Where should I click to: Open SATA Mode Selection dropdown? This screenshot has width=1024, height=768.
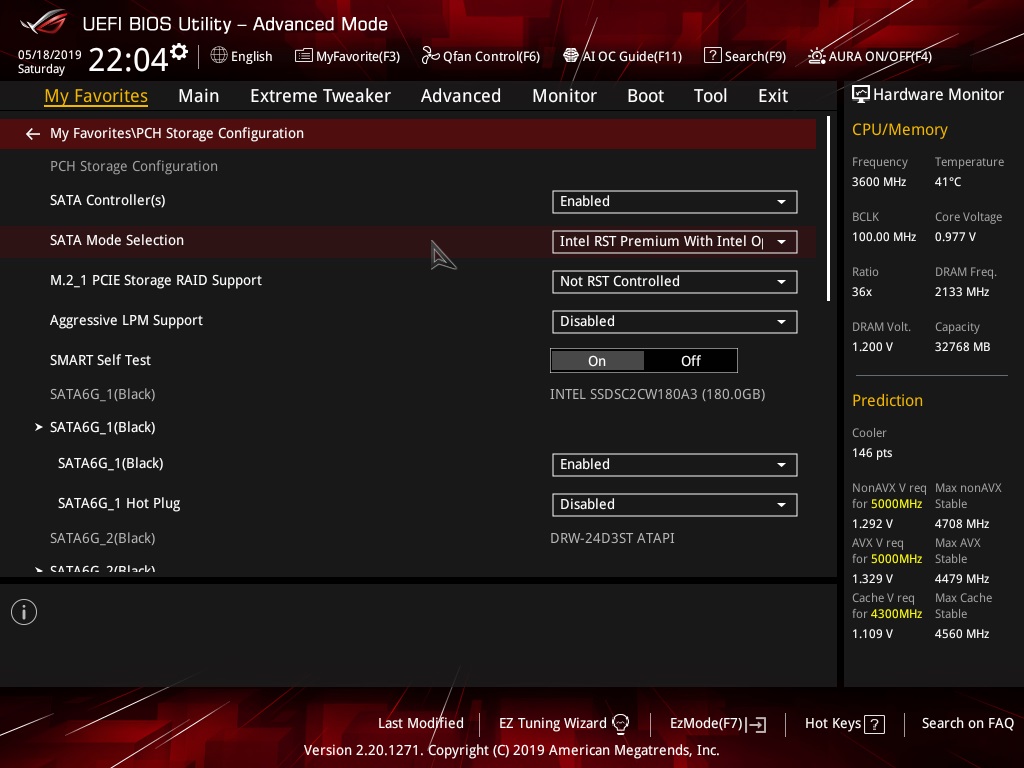tap(675, 242)
